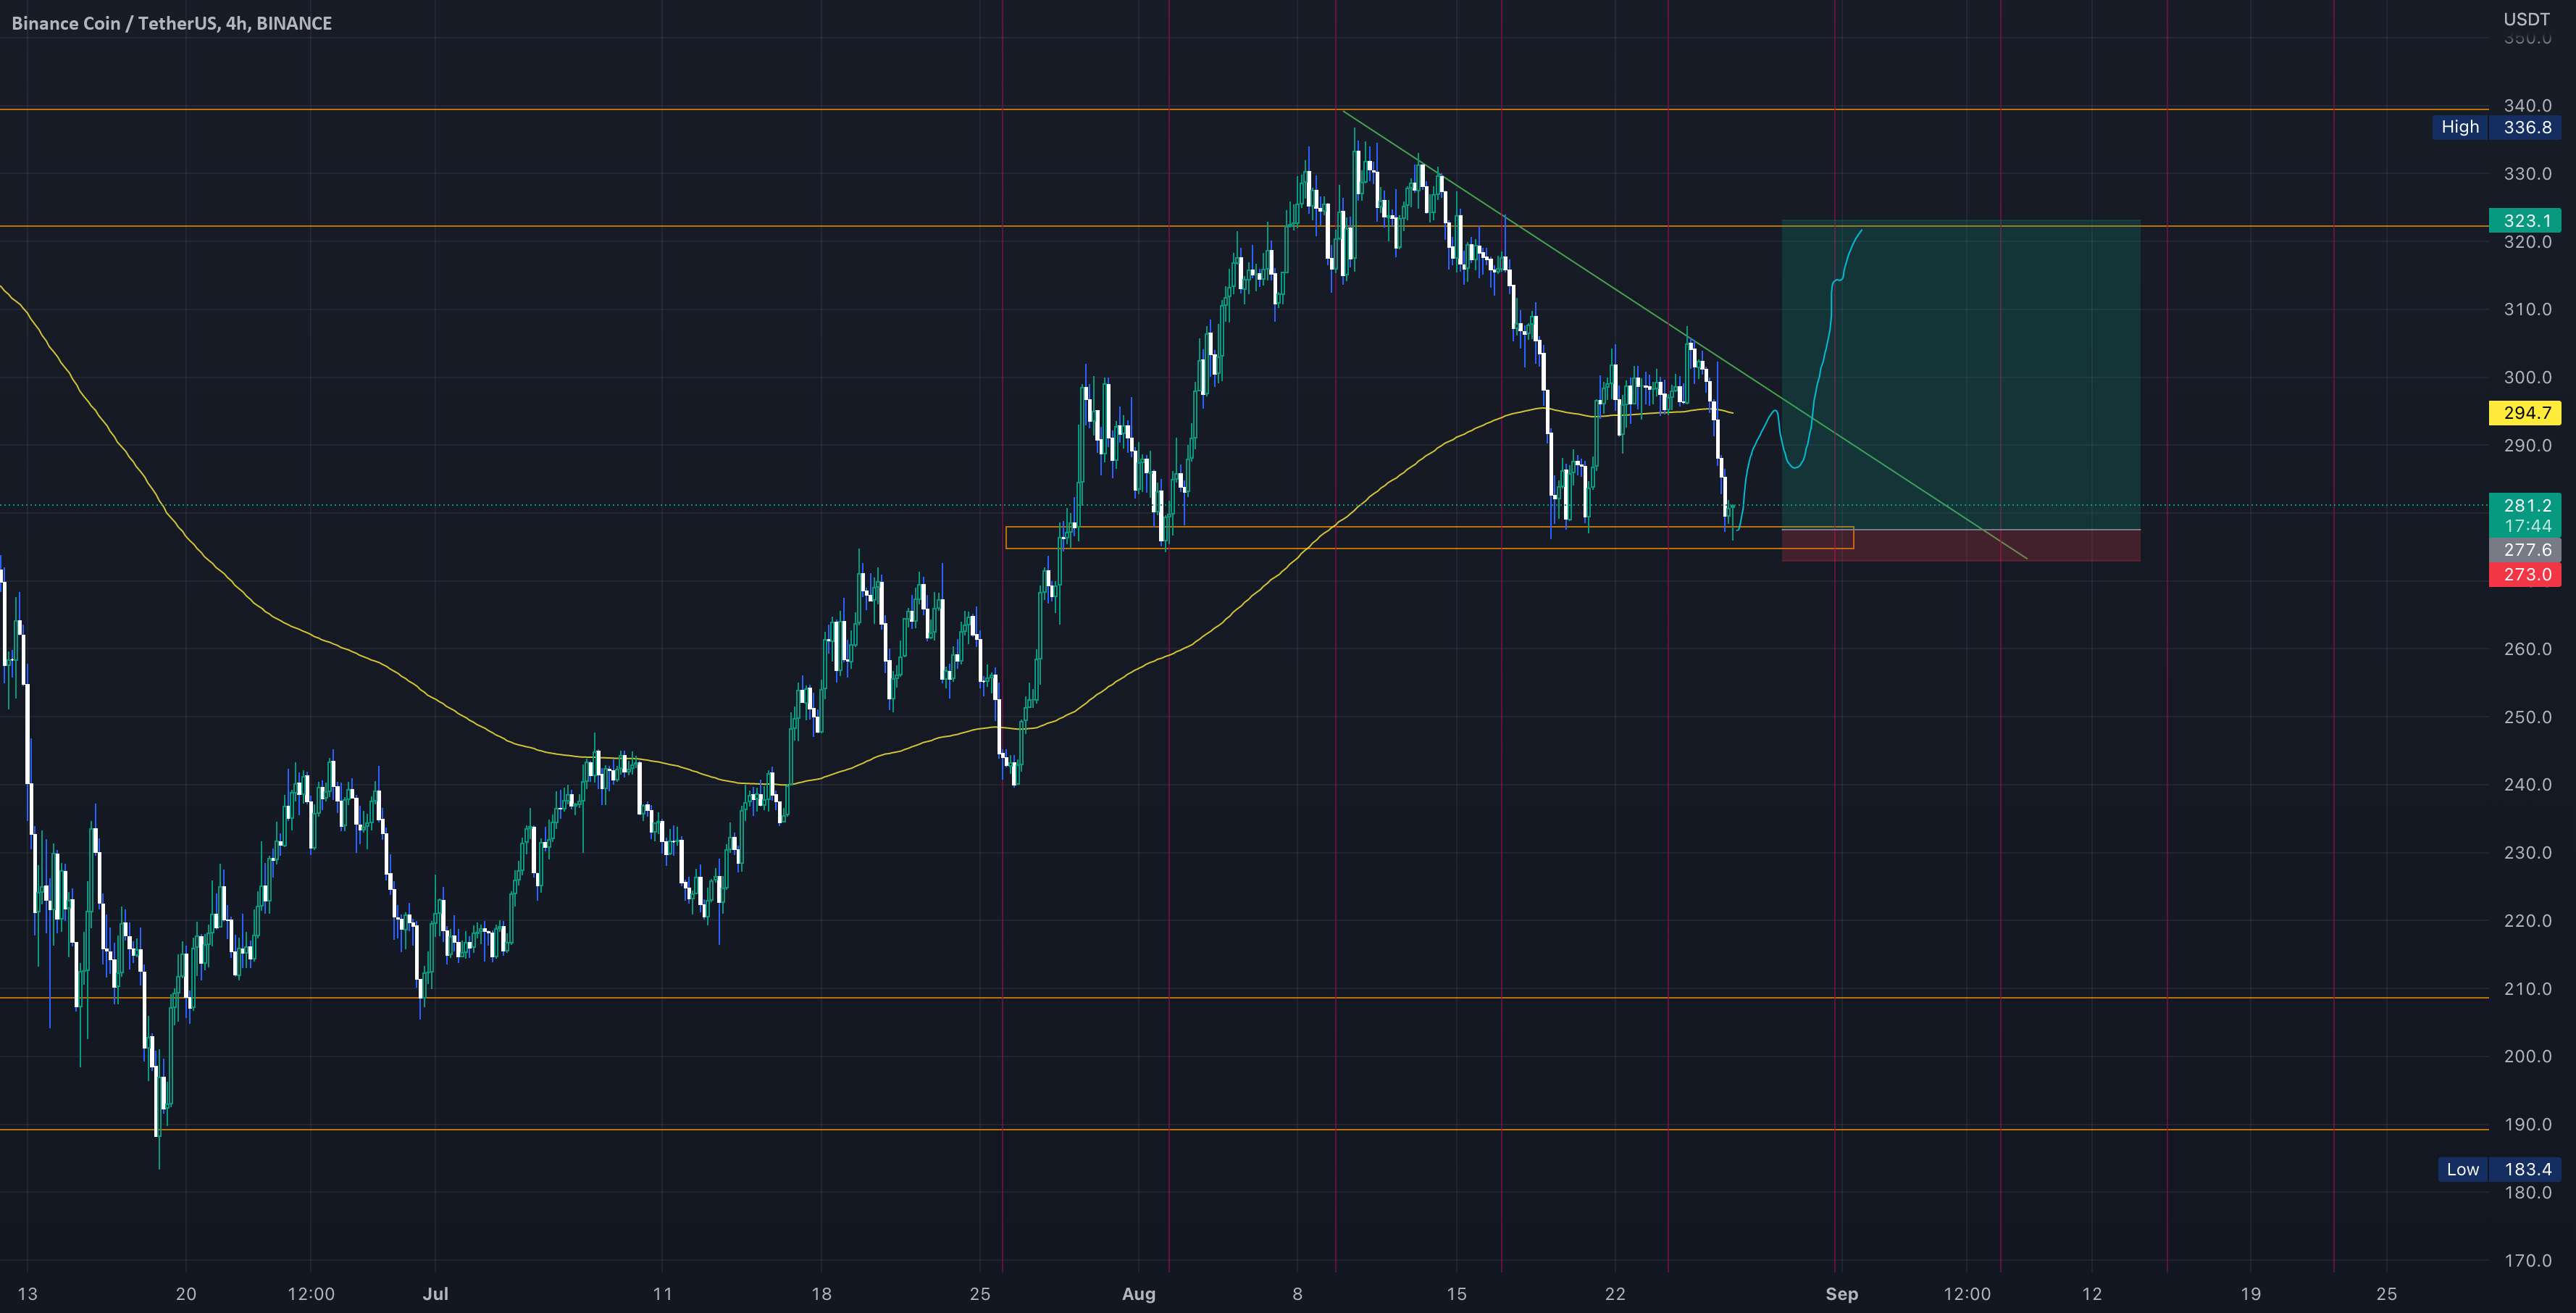Screen dimensions: 2576x1313
Task: Click the 19 date label on time axis
Action: click(x=2250, y=1294)
